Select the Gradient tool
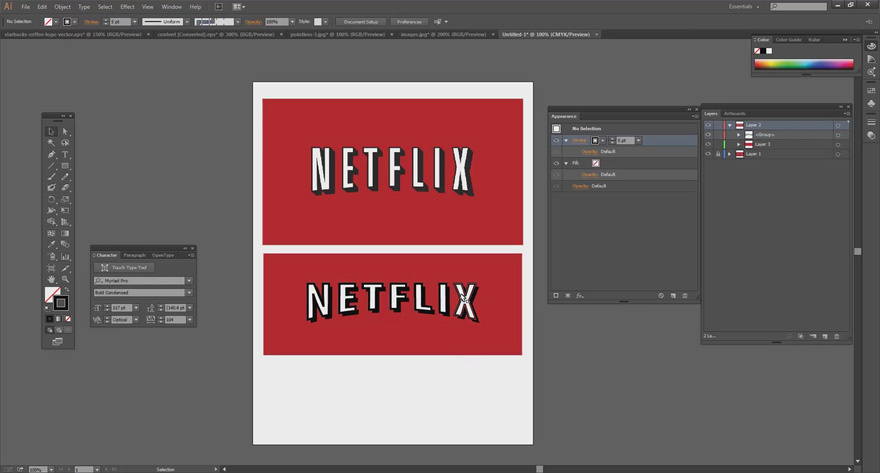 coord(65,233)
